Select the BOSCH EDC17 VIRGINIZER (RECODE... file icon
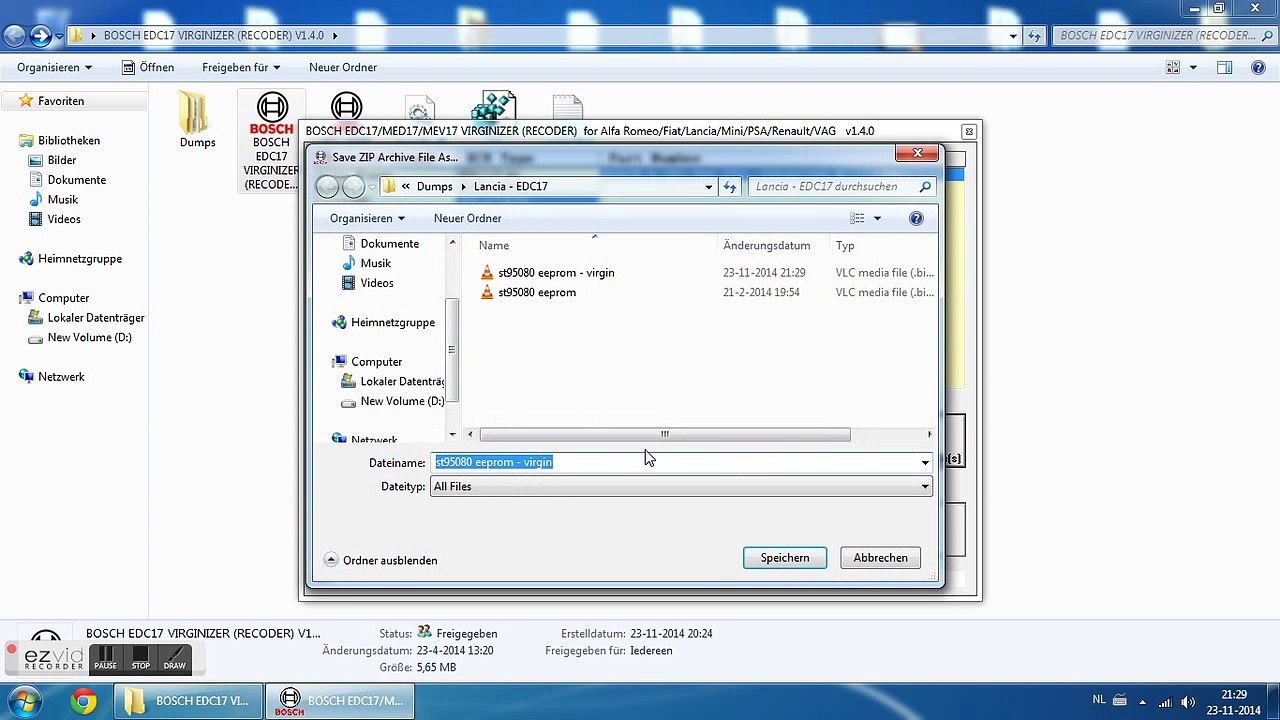1280x720 pixels. (271, 141)
